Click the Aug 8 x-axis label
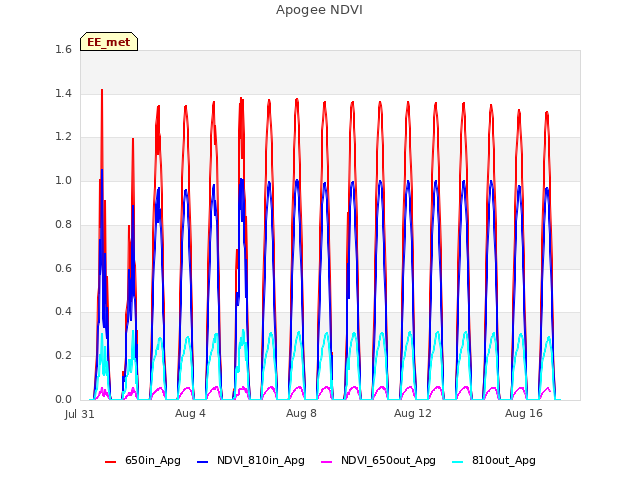The image size is (640, 480). tap(301, 413)
